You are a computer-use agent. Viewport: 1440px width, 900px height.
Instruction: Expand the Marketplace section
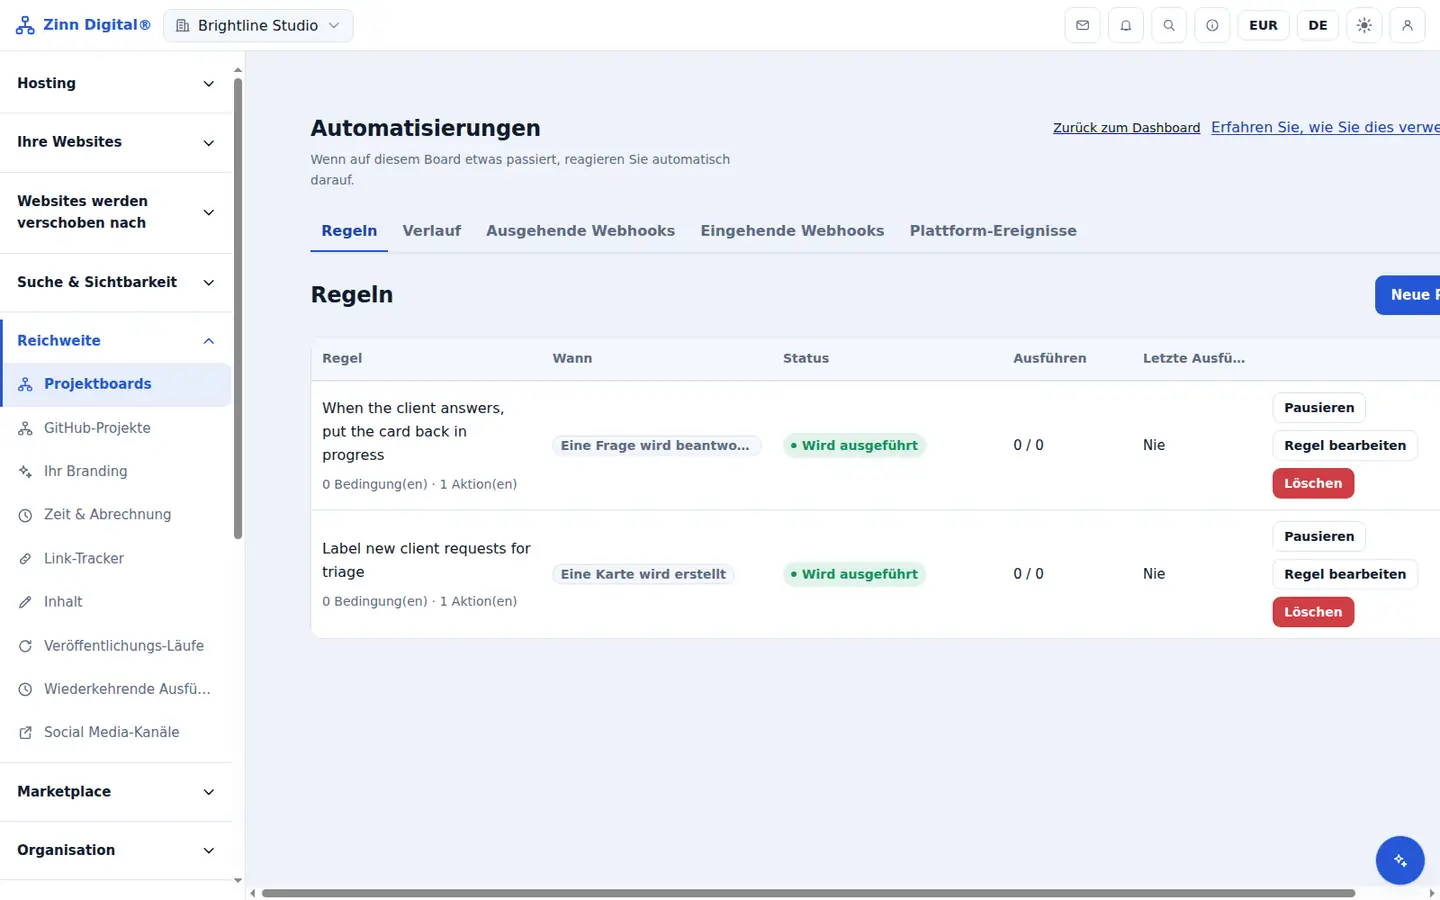[x=116, y=791]
